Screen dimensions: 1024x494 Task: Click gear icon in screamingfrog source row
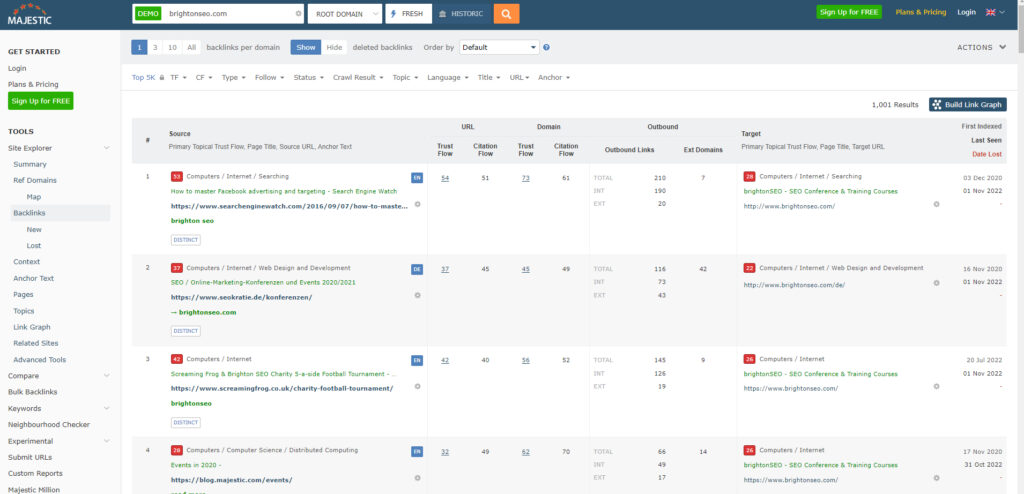click(417, 386)
